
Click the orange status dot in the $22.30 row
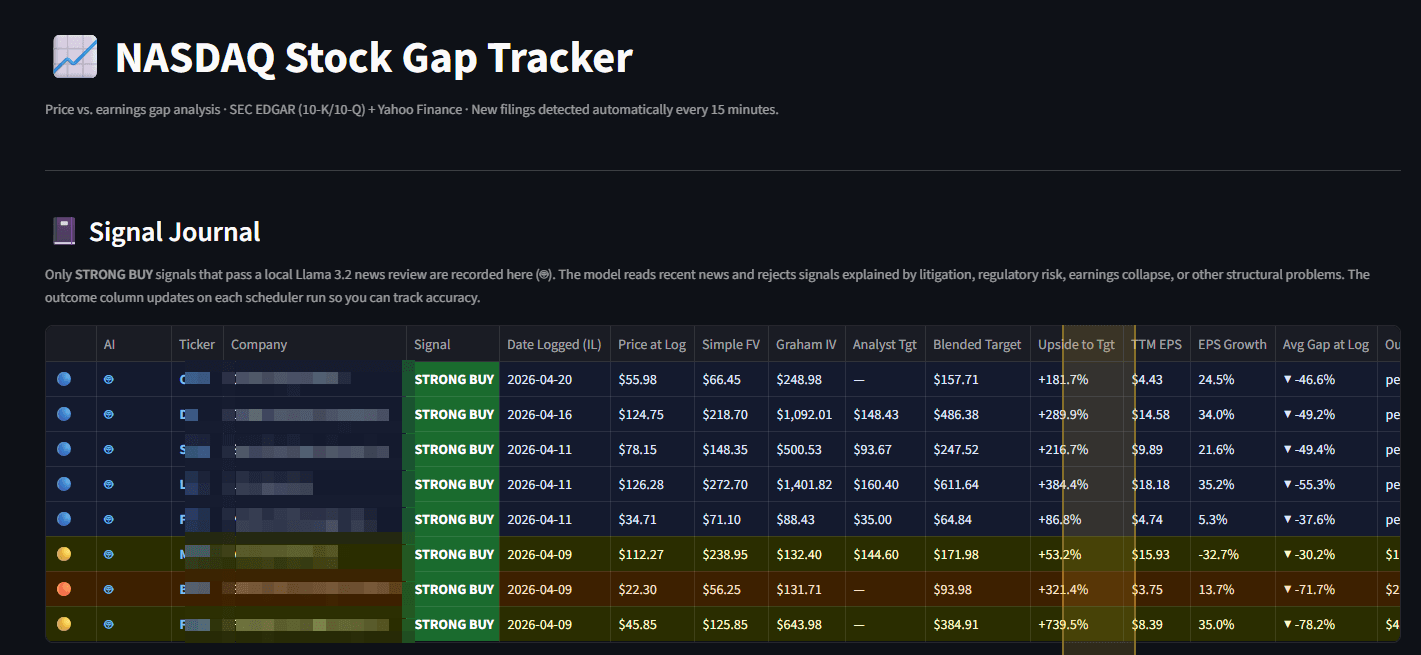(x=64, y=589)
